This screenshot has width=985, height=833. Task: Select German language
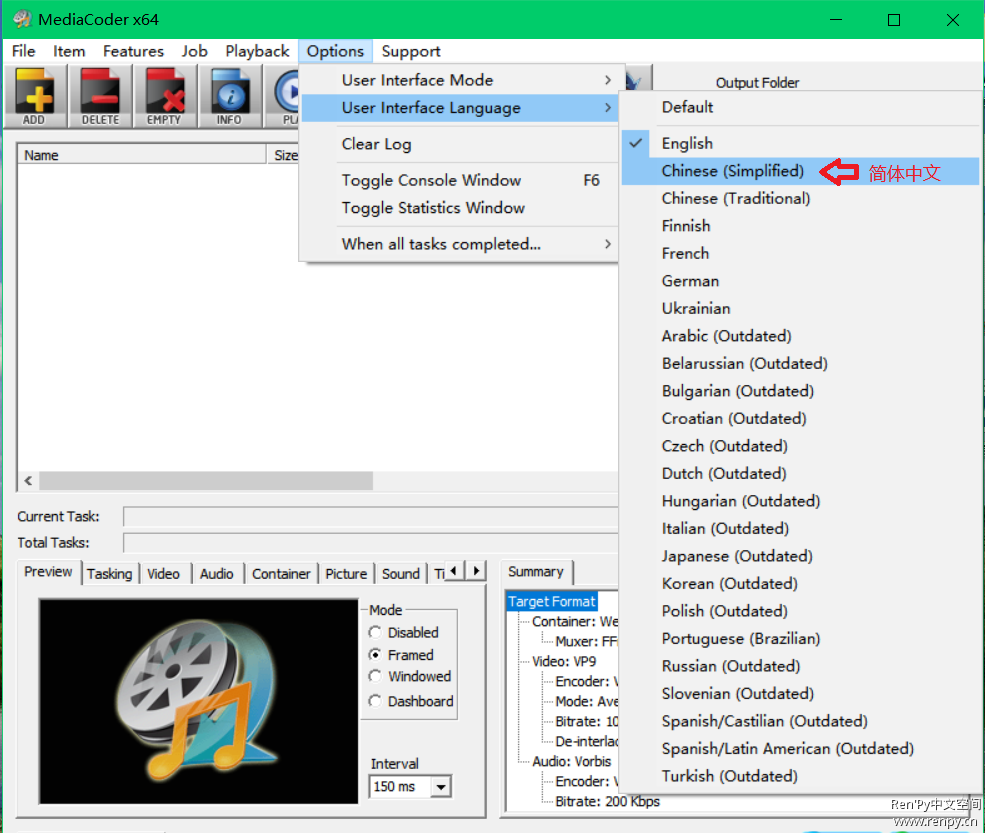[800, 281]
